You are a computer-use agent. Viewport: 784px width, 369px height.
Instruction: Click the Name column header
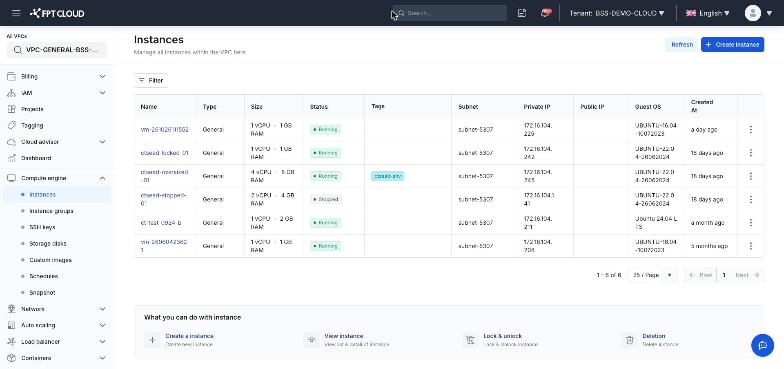(149, 107)
